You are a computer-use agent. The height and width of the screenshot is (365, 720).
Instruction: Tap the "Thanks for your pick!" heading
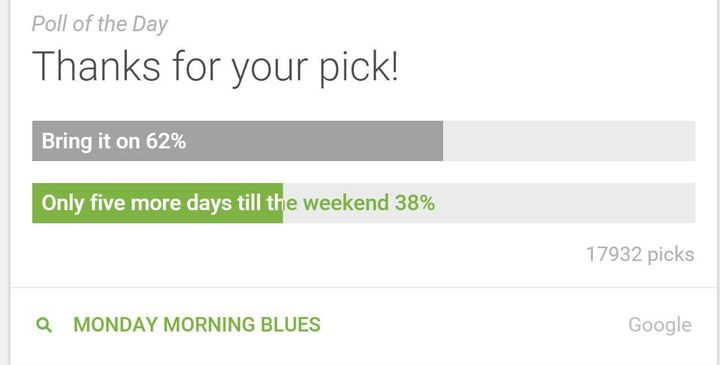(215, 67)
